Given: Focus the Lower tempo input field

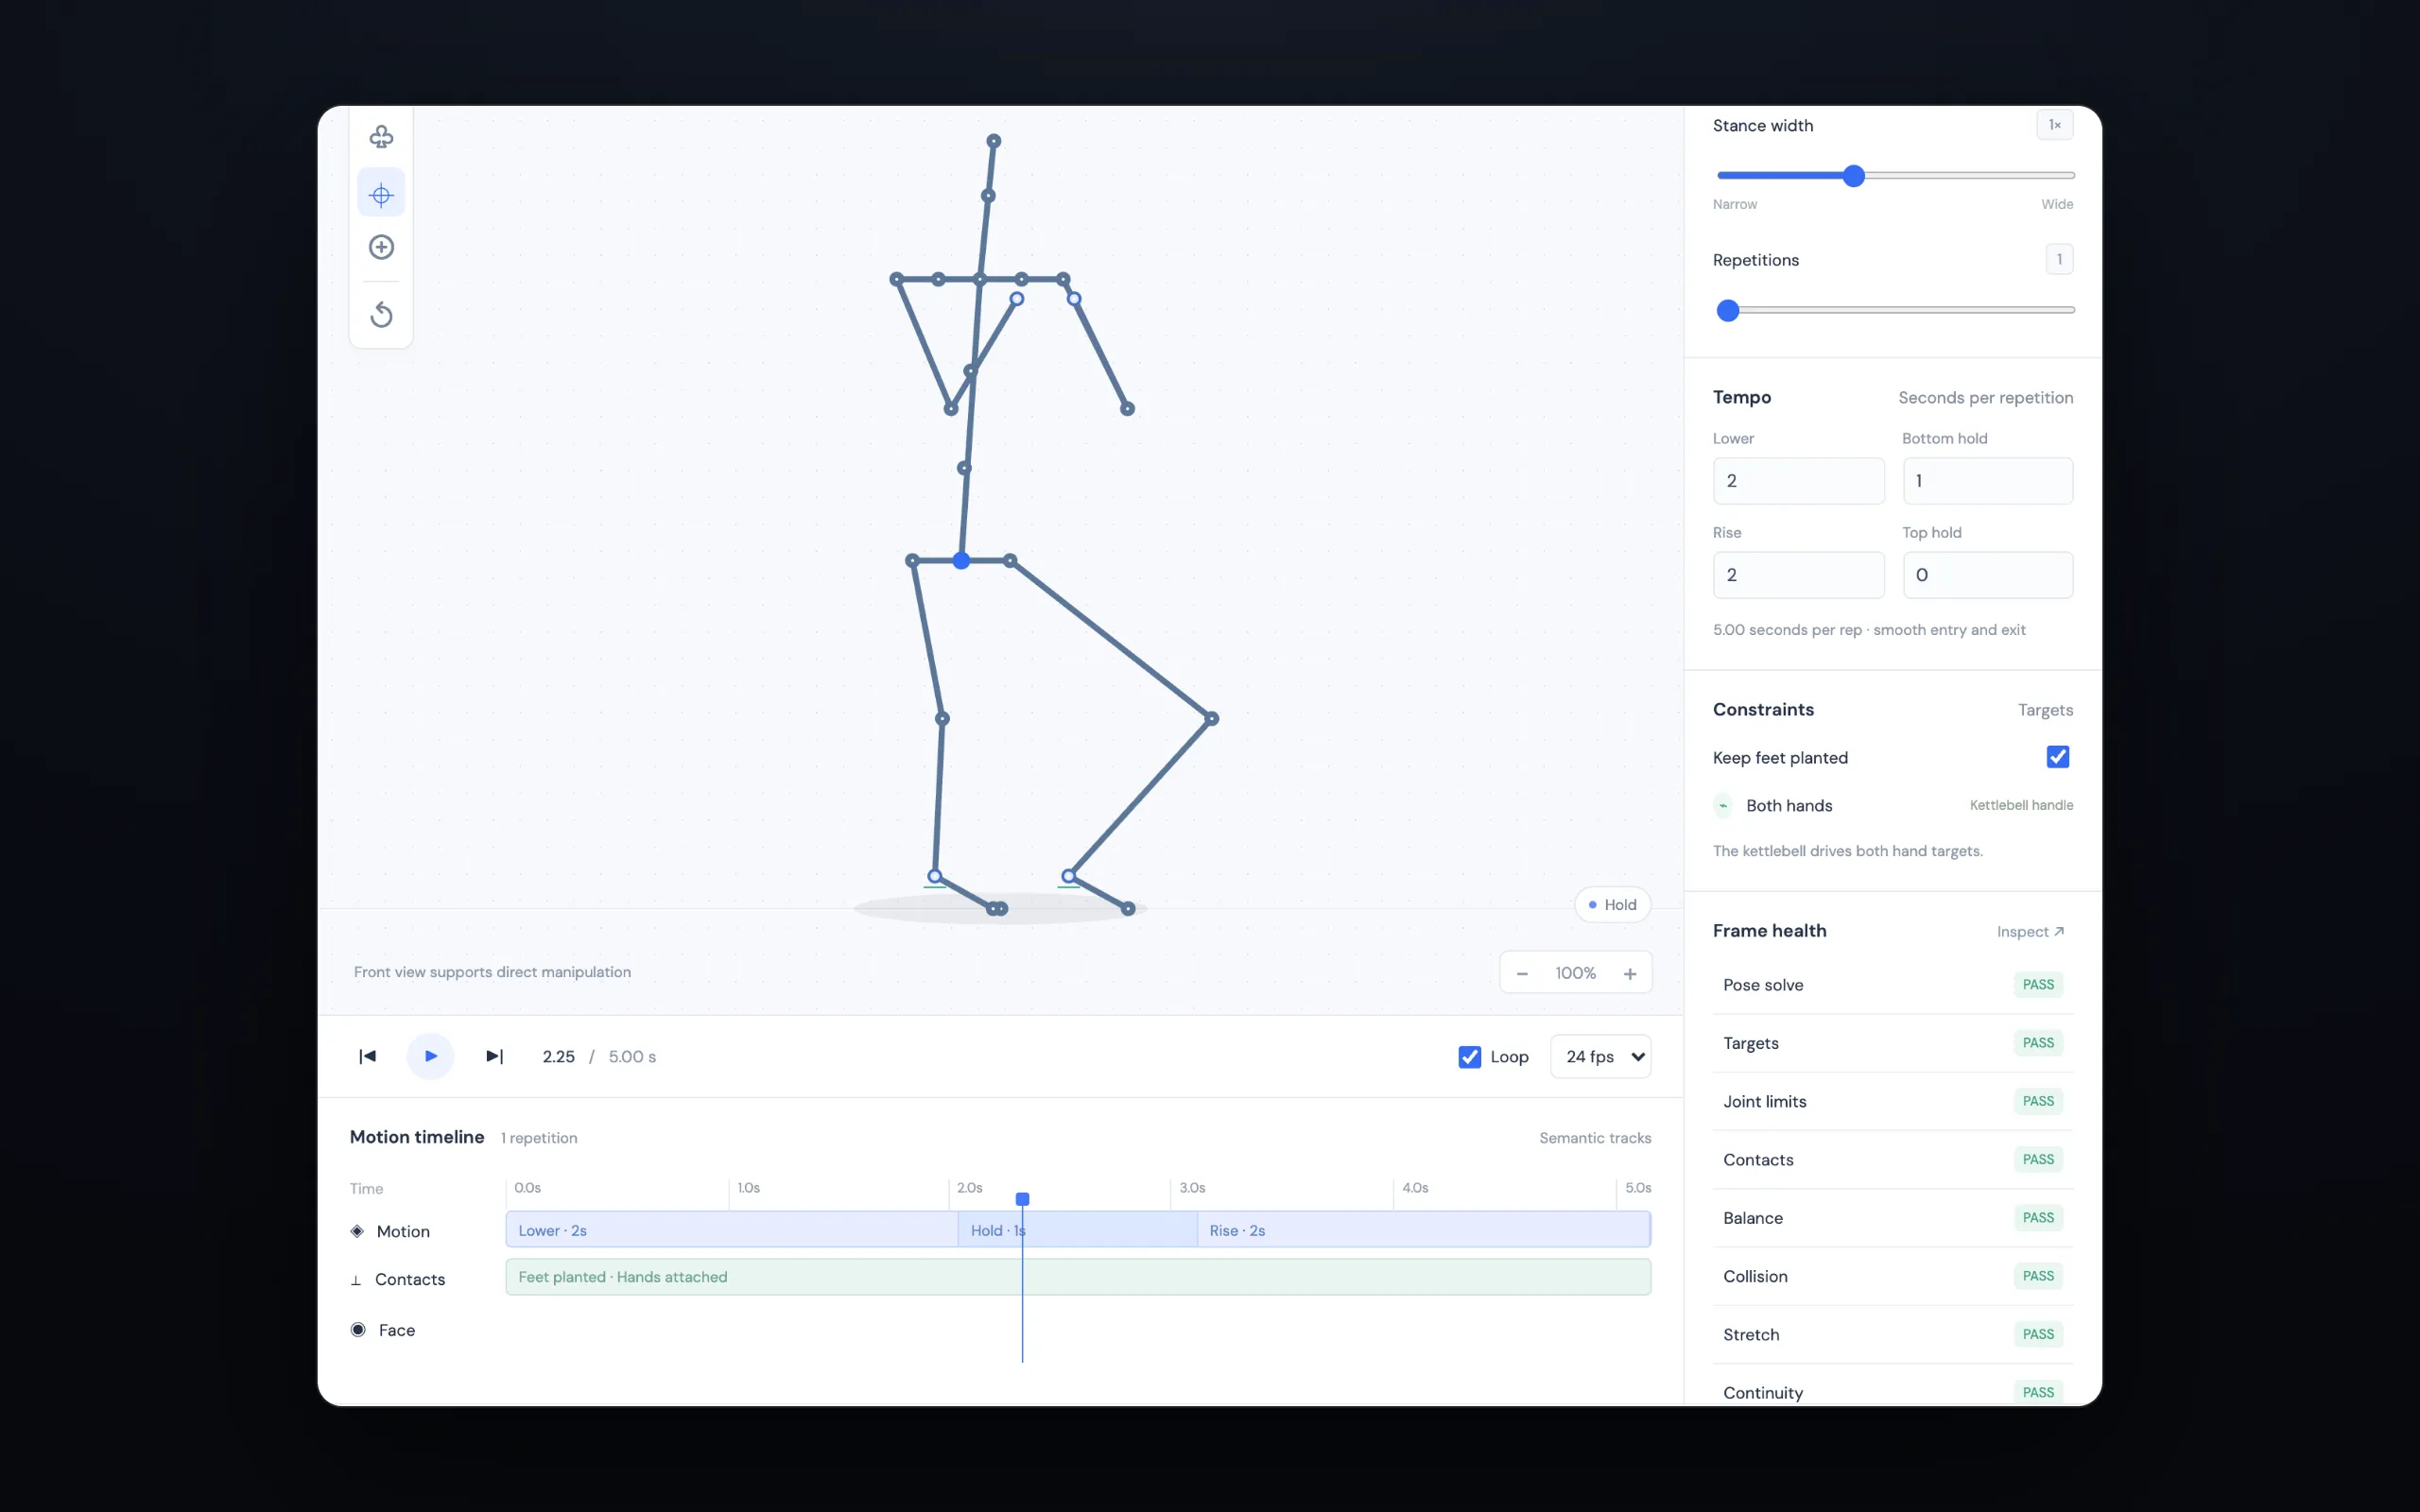Looking at the screenshot, I should (x=1798, y=481).
